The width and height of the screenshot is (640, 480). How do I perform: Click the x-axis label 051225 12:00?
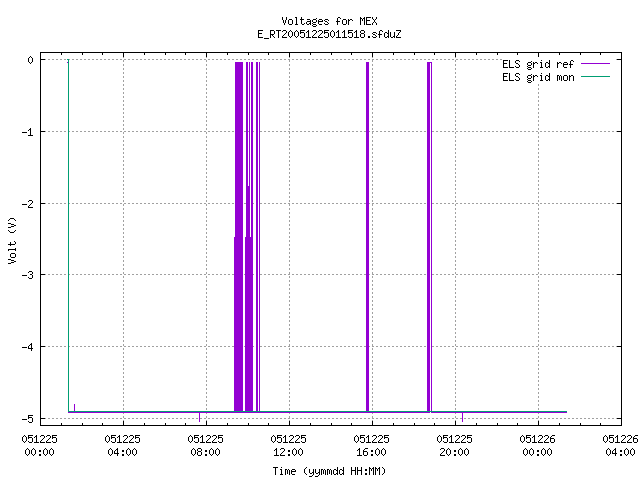click(x=288, y=445)
